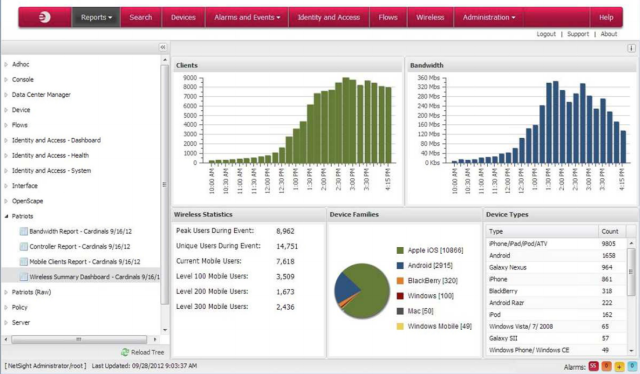The image size is (640, 374).
Task: Click Device Types table scrollbar thumb
Action: 631,272
